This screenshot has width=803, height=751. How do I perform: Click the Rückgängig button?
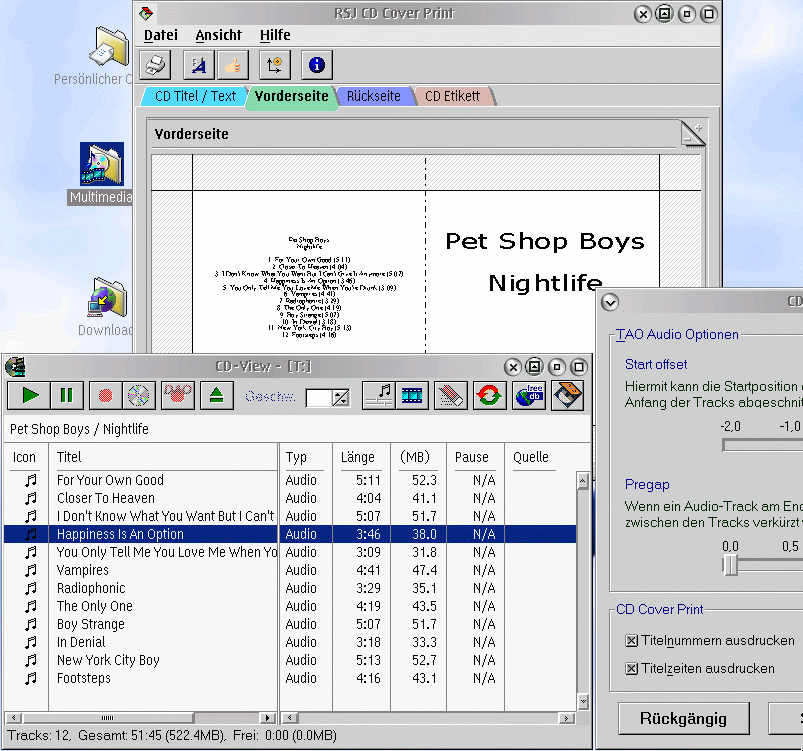point(684,718)
